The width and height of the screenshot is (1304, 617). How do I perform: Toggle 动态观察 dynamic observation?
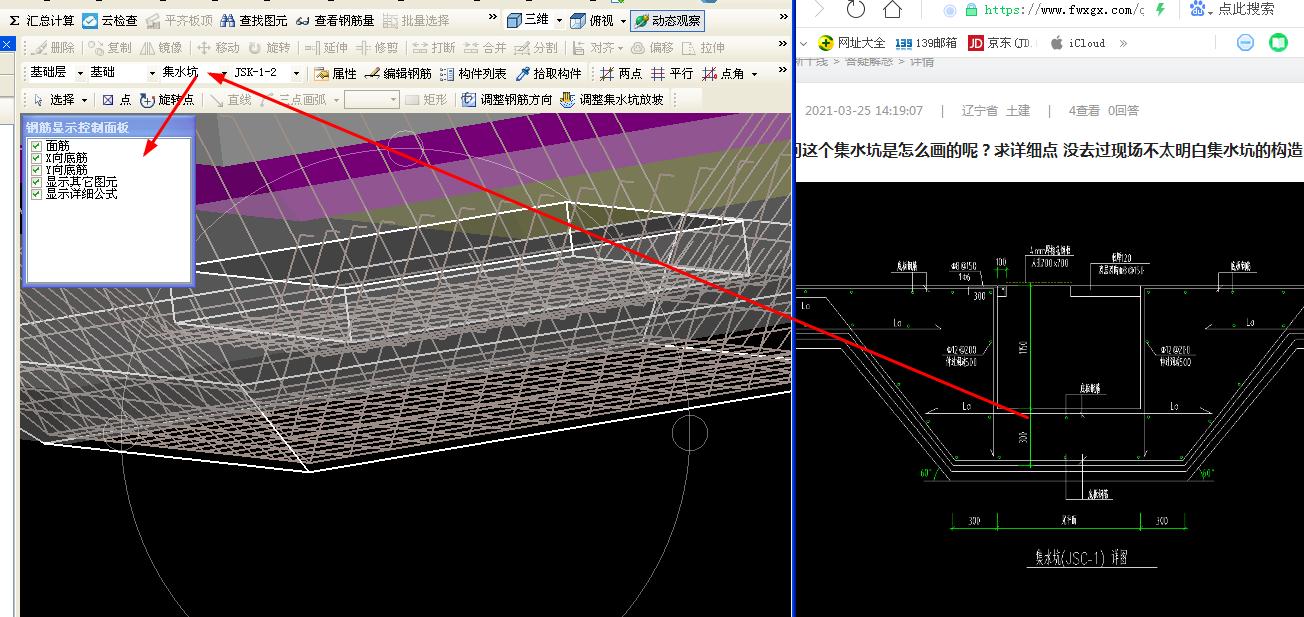[667, 20]
